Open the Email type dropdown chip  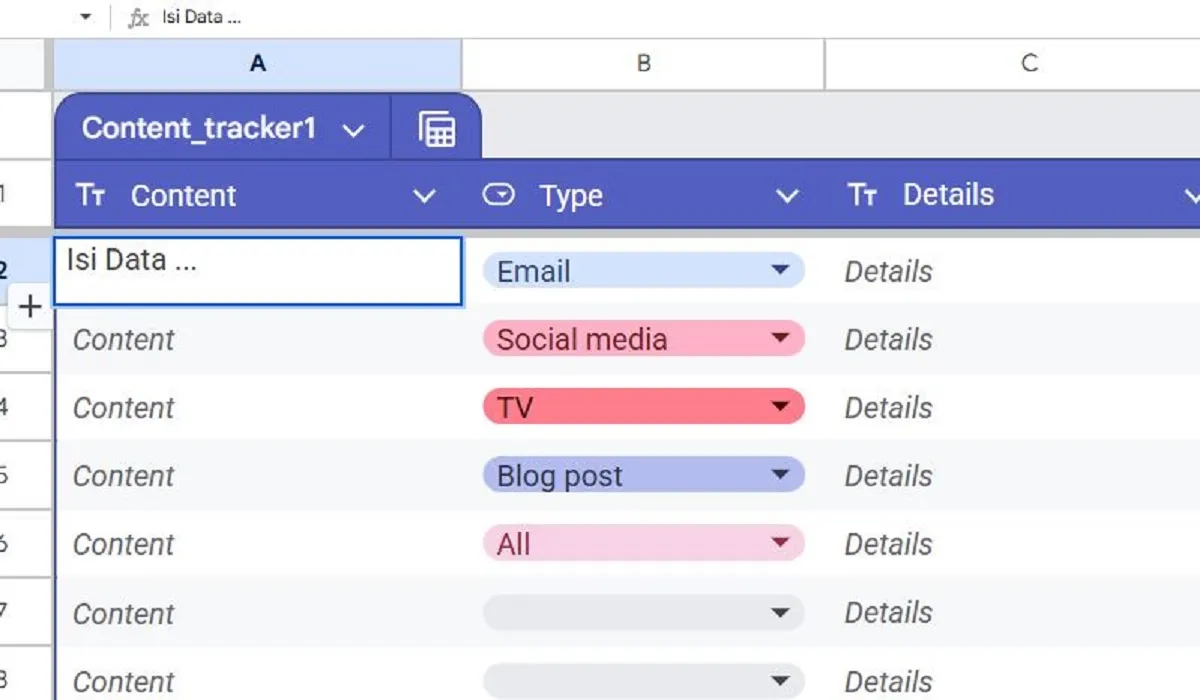click(x=644, y=270)
